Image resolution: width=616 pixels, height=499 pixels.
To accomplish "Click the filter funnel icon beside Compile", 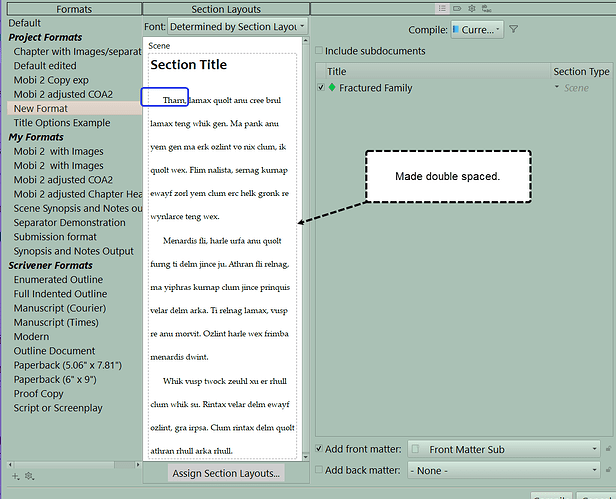I will pyautogui.click(x=513, y=29).
